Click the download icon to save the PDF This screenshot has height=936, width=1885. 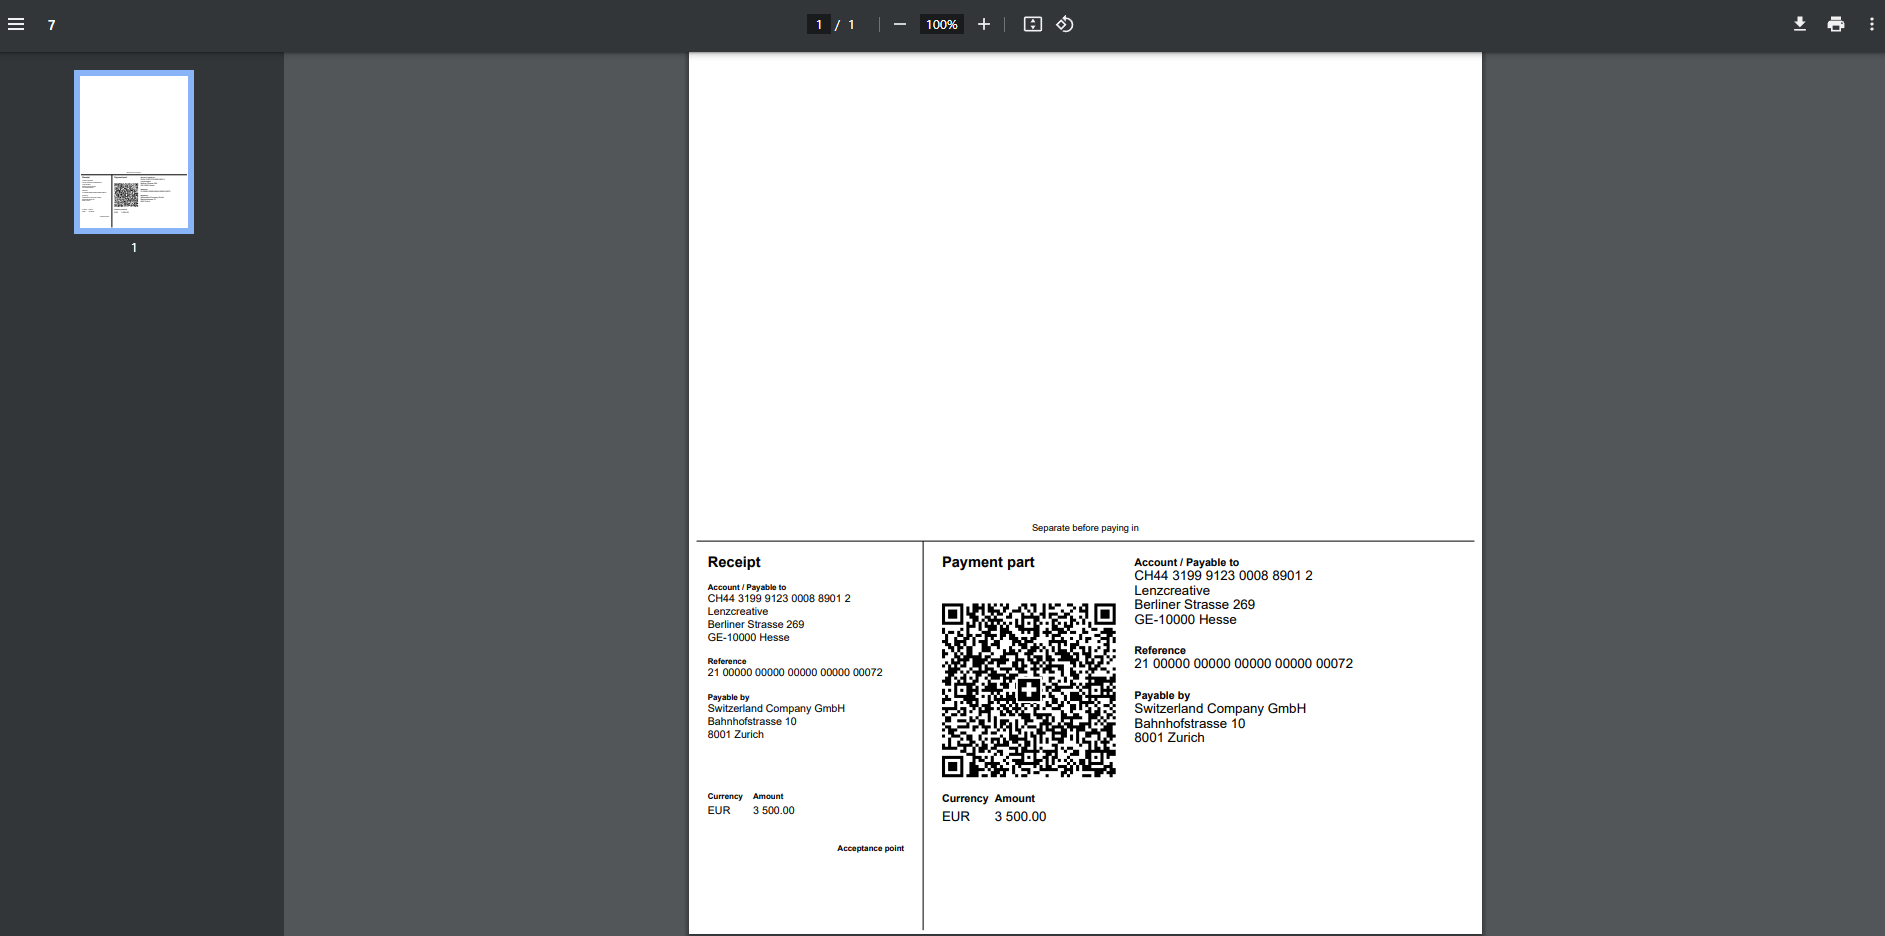[1799, 23]
